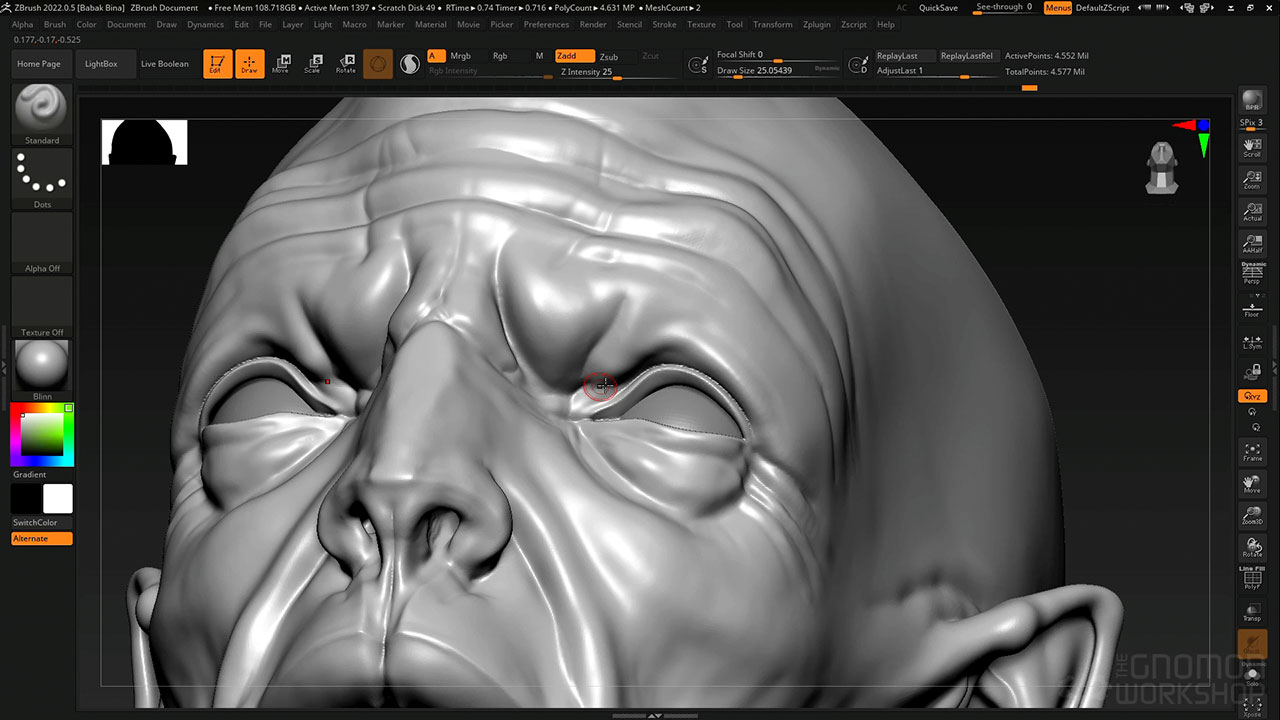Click the head silhouette thumbnail in viewport
The width and height of the screenshot is (1280, 720).
coord(145,142)
